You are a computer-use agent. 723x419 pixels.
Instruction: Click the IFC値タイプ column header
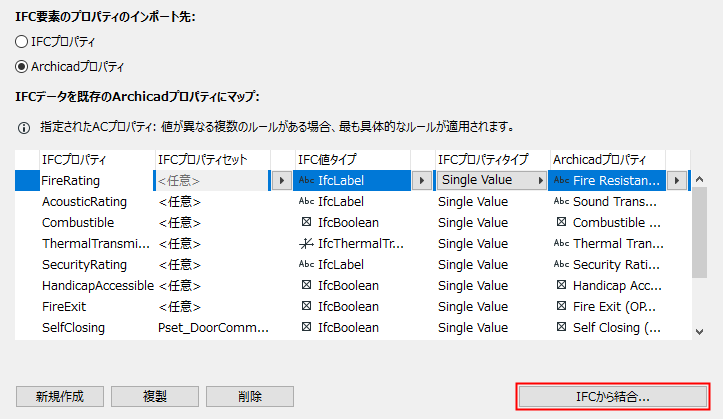[326, 159]
